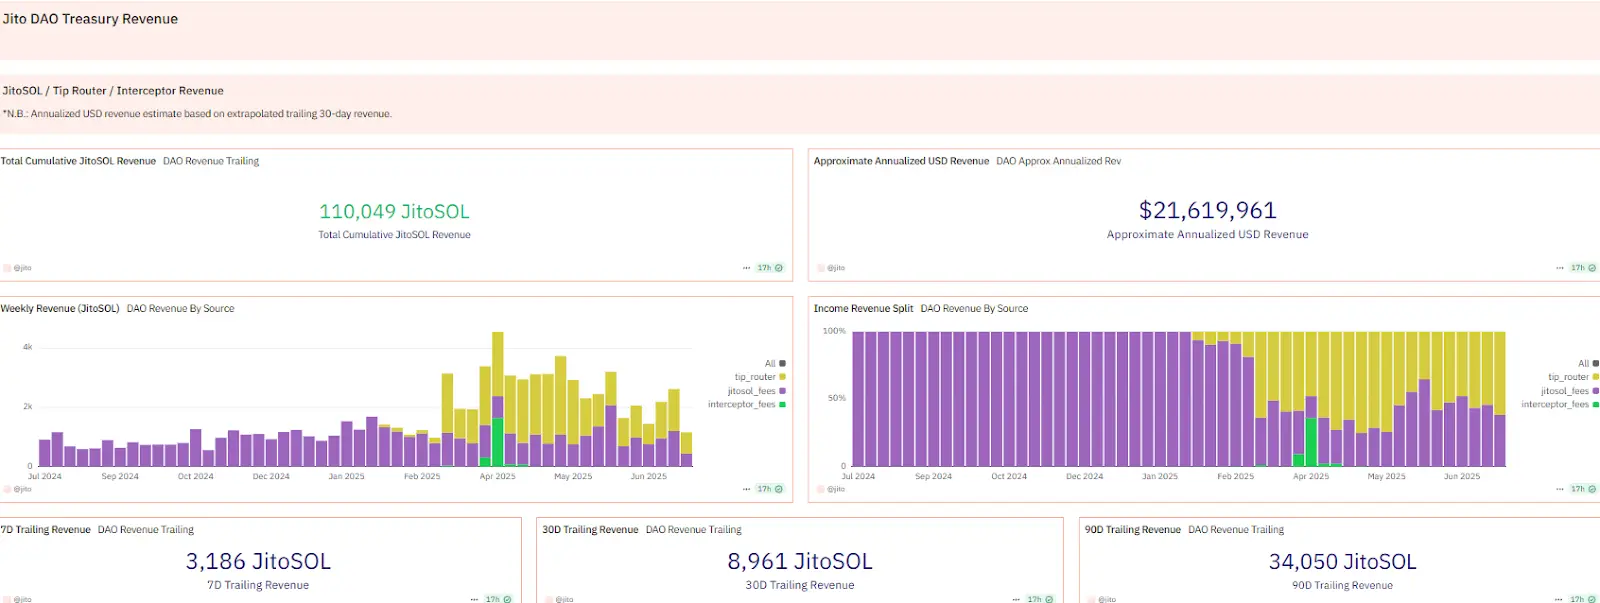This screenshot has height=603, width=1600.
Task: Open DAO Revenue Trailing link beside 7D Trailing Revenue
Action: tap(146, 530)
